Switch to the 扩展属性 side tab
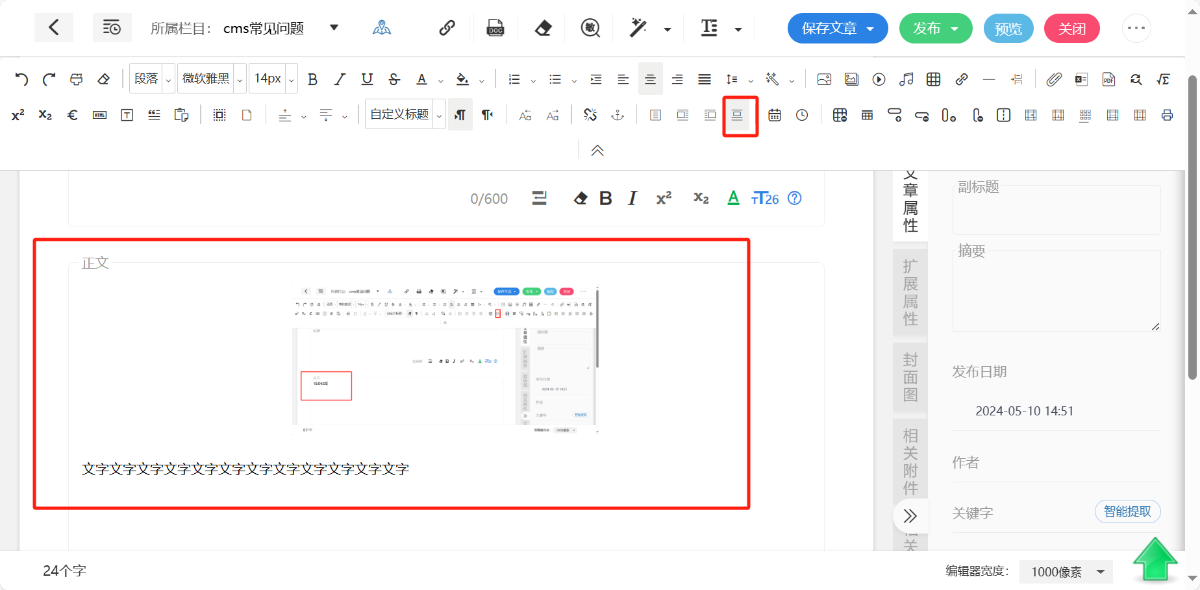Screen dimensions: 1200x590 click(910, 292)
